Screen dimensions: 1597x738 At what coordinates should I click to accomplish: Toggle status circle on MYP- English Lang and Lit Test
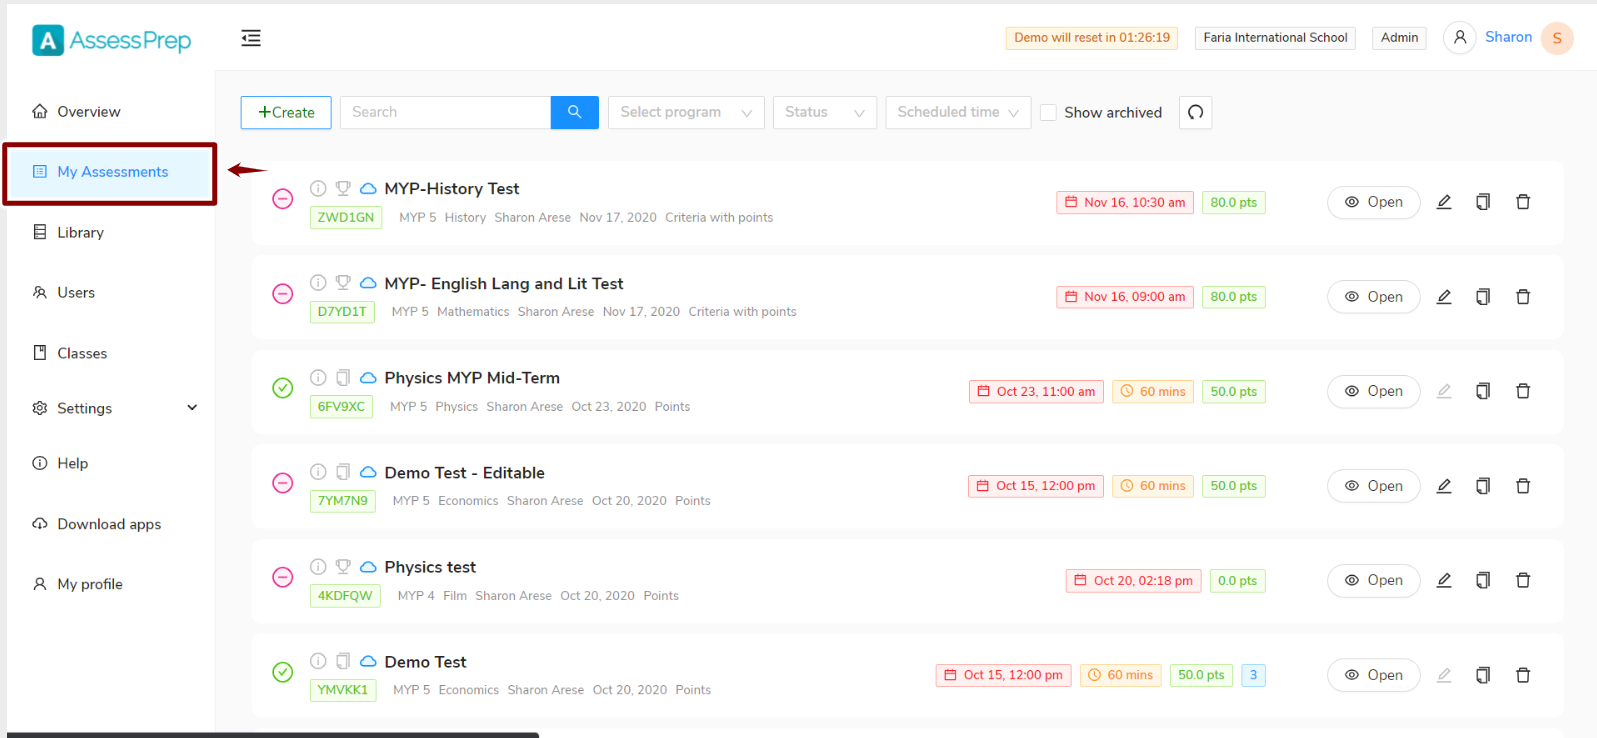point(283,294)
